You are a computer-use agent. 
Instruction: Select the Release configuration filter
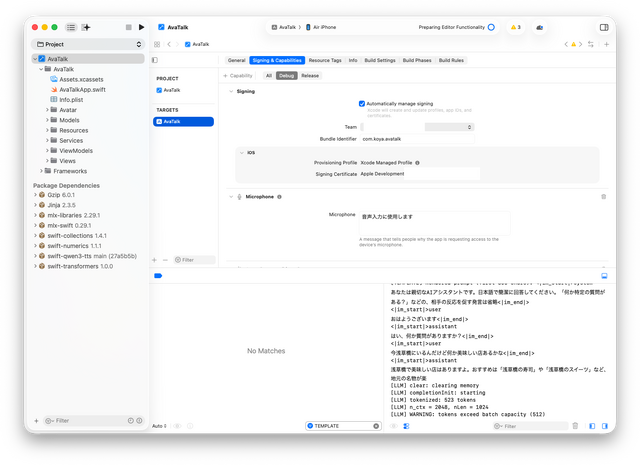(x=310, y=75)
